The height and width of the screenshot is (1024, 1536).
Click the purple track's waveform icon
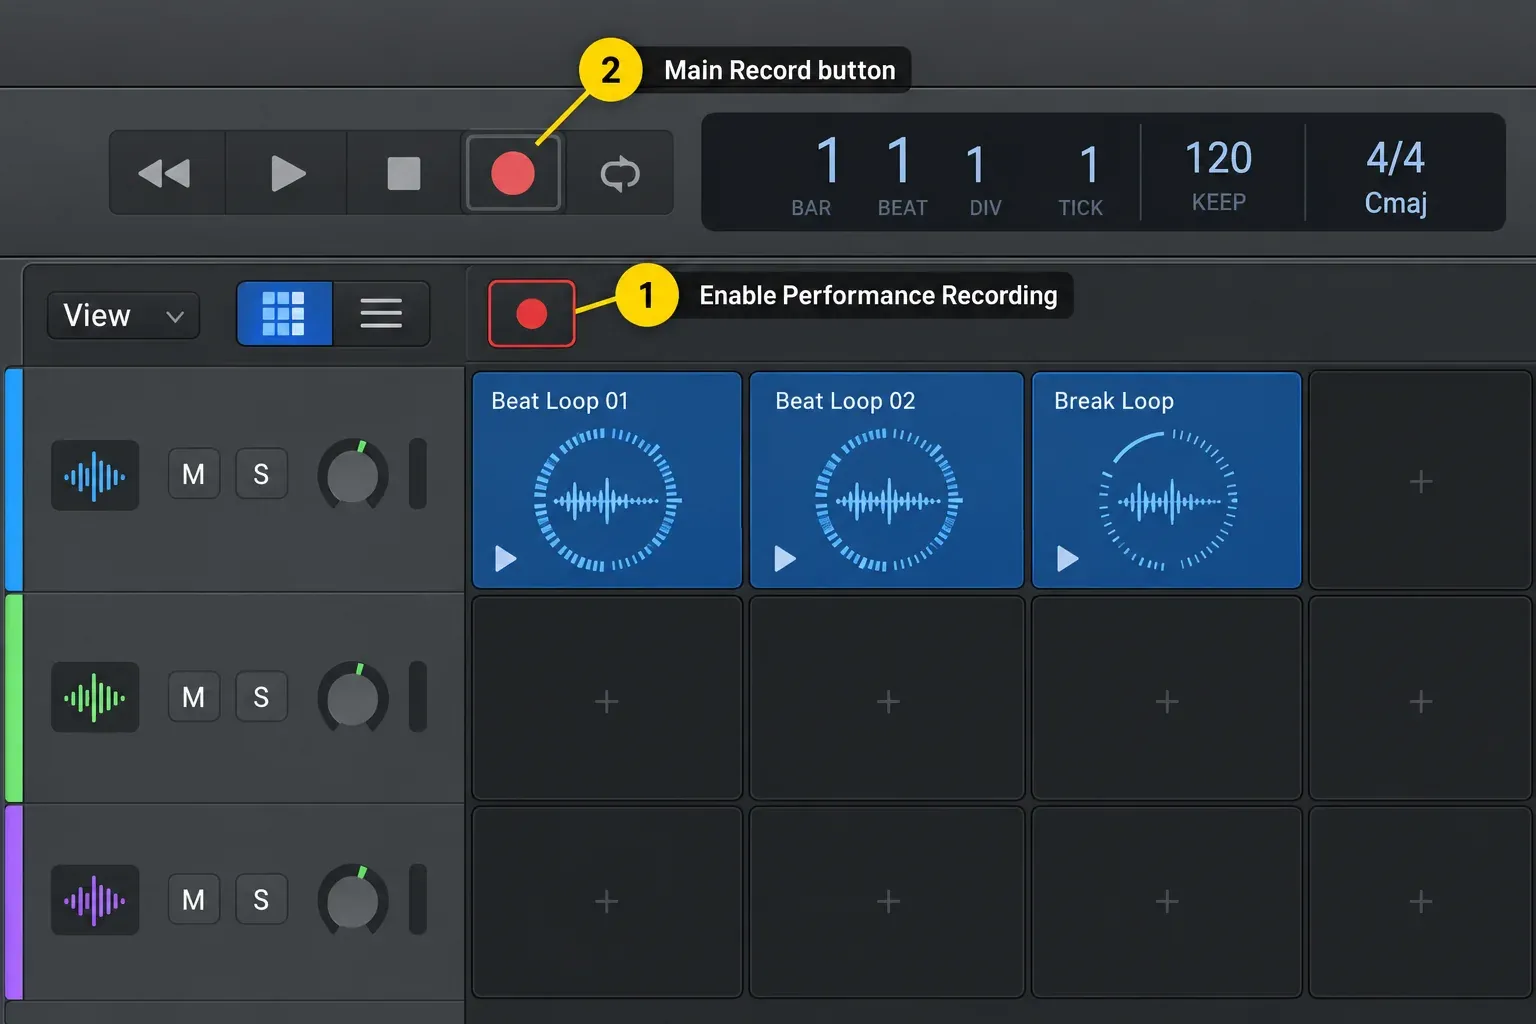[x=95, y=900]
